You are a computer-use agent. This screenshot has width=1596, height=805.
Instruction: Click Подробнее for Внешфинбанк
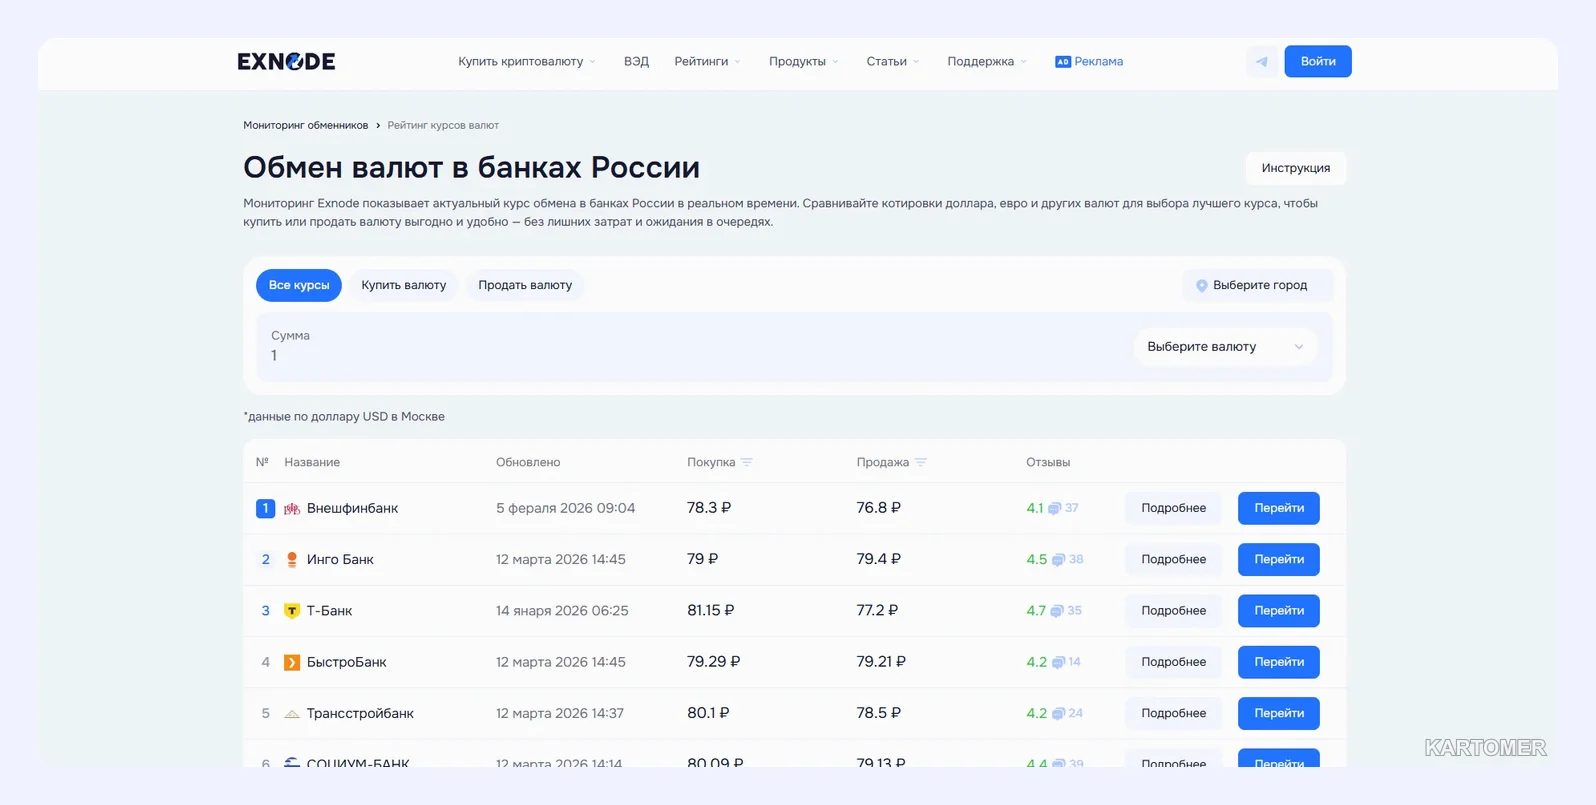[x=1174, y=508]
